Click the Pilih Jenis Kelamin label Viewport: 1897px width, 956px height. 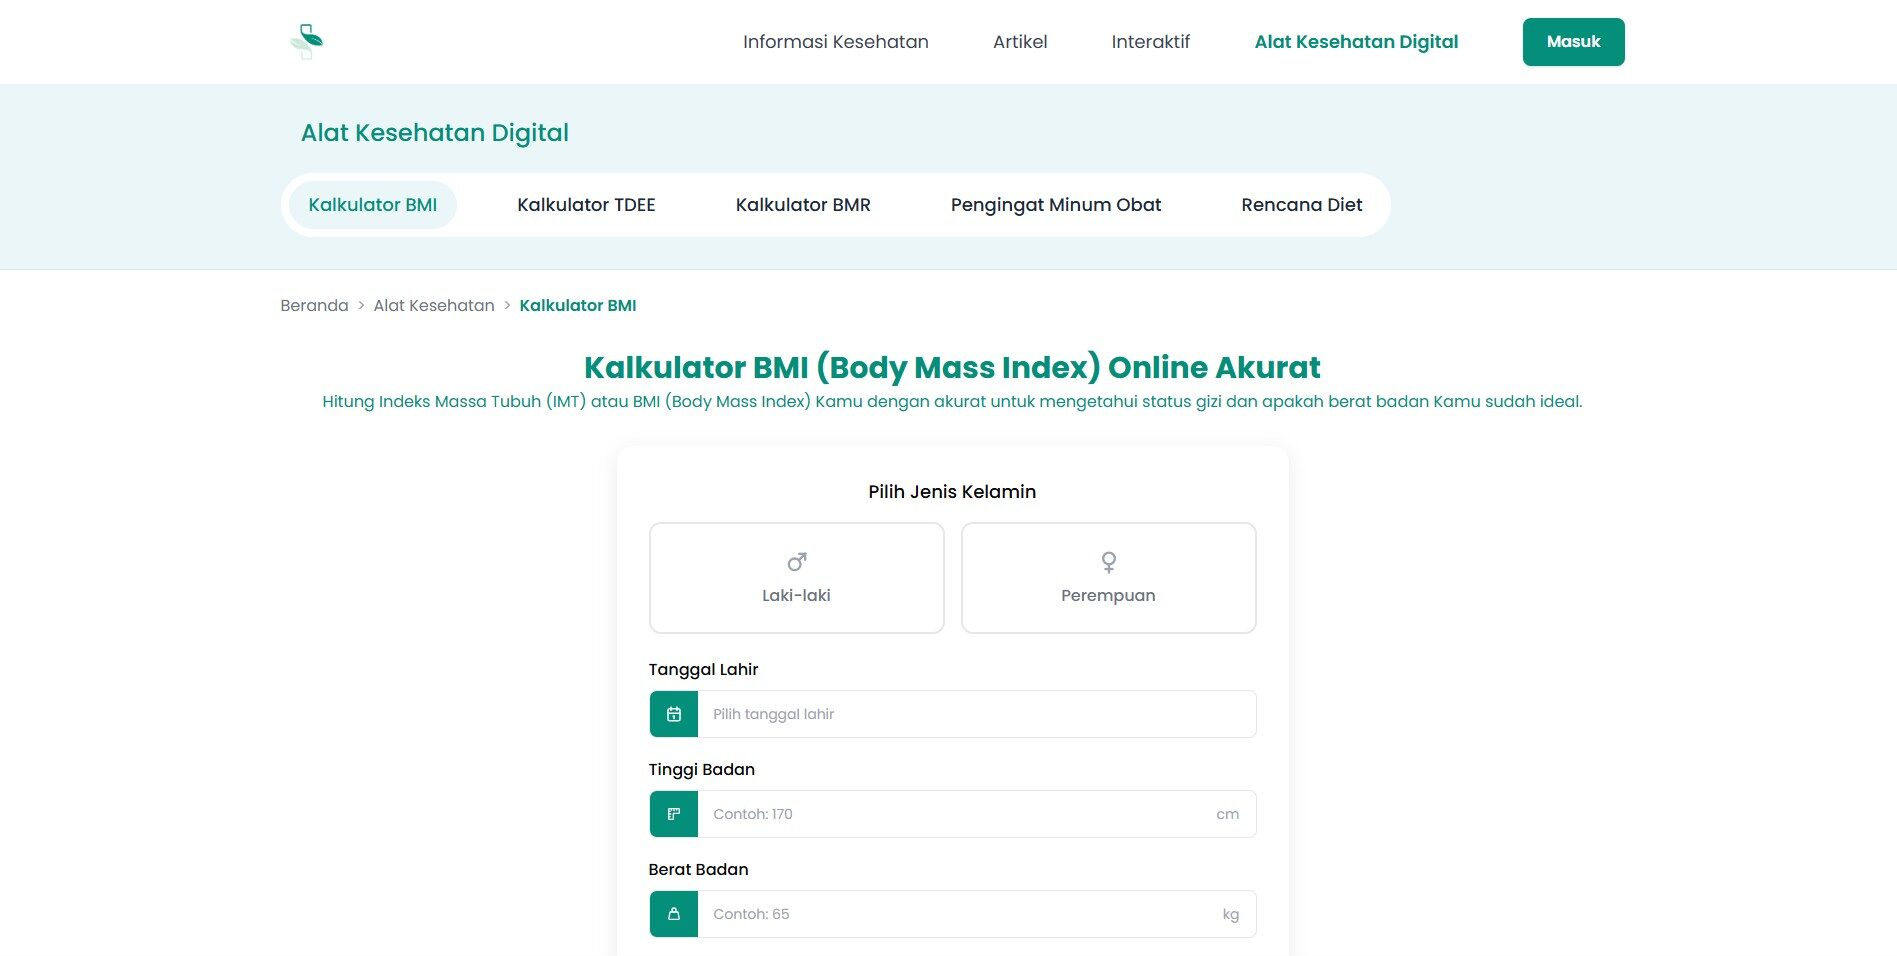[952, 492]
